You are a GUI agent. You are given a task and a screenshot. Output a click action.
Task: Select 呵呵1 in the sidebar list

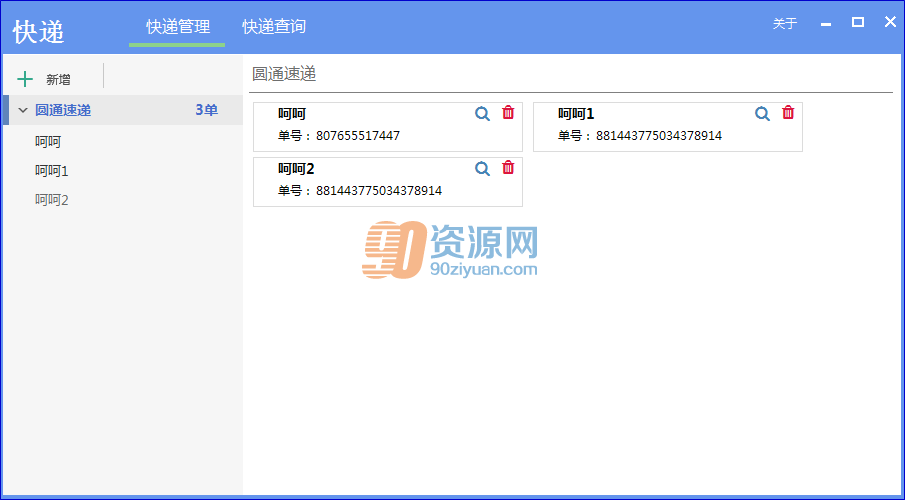point(51,171)
